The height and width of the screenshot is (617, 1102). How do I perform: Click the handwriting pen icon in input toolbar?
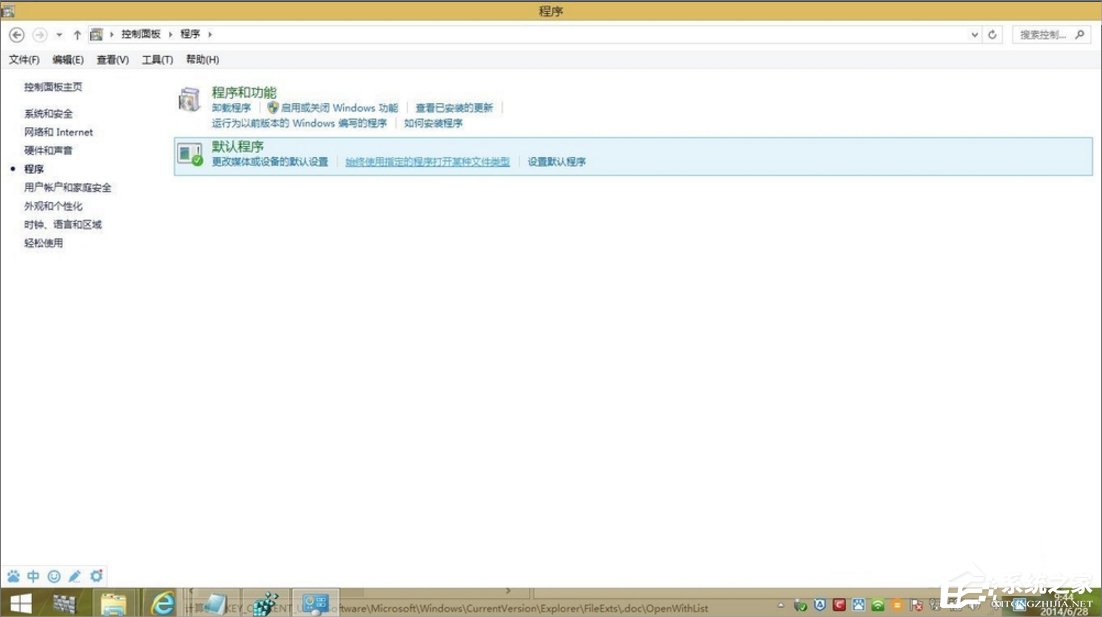tap(75, 576)
